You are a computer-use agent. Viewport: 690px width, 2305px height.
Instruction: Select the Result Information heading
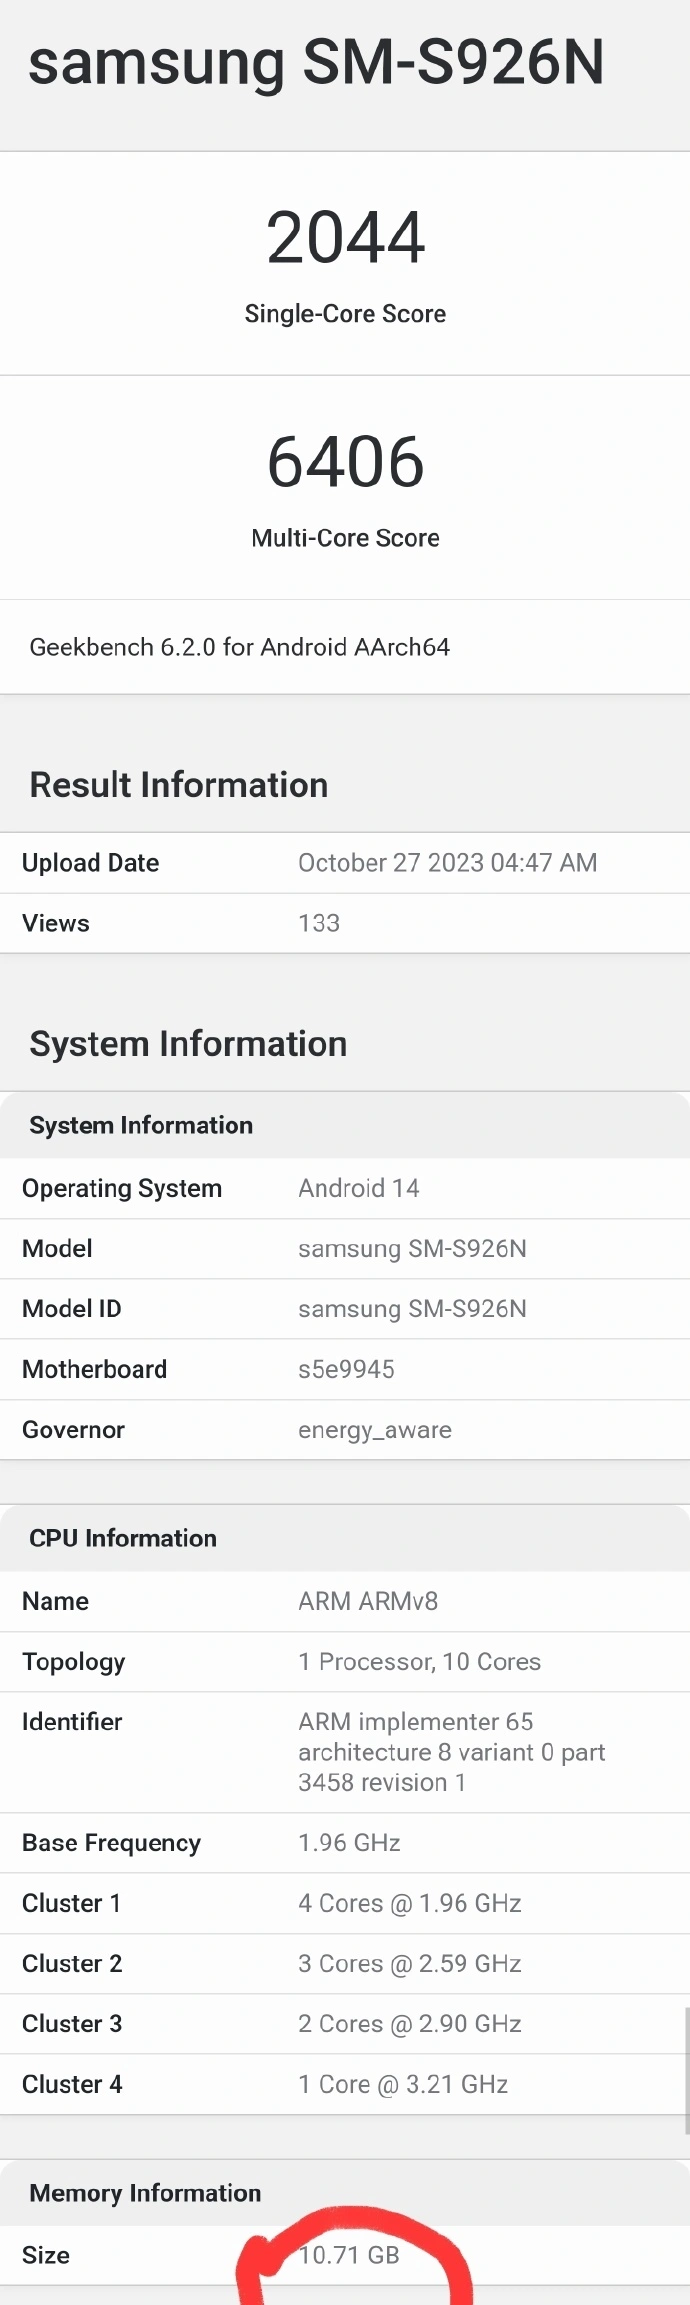pos(178,785)
